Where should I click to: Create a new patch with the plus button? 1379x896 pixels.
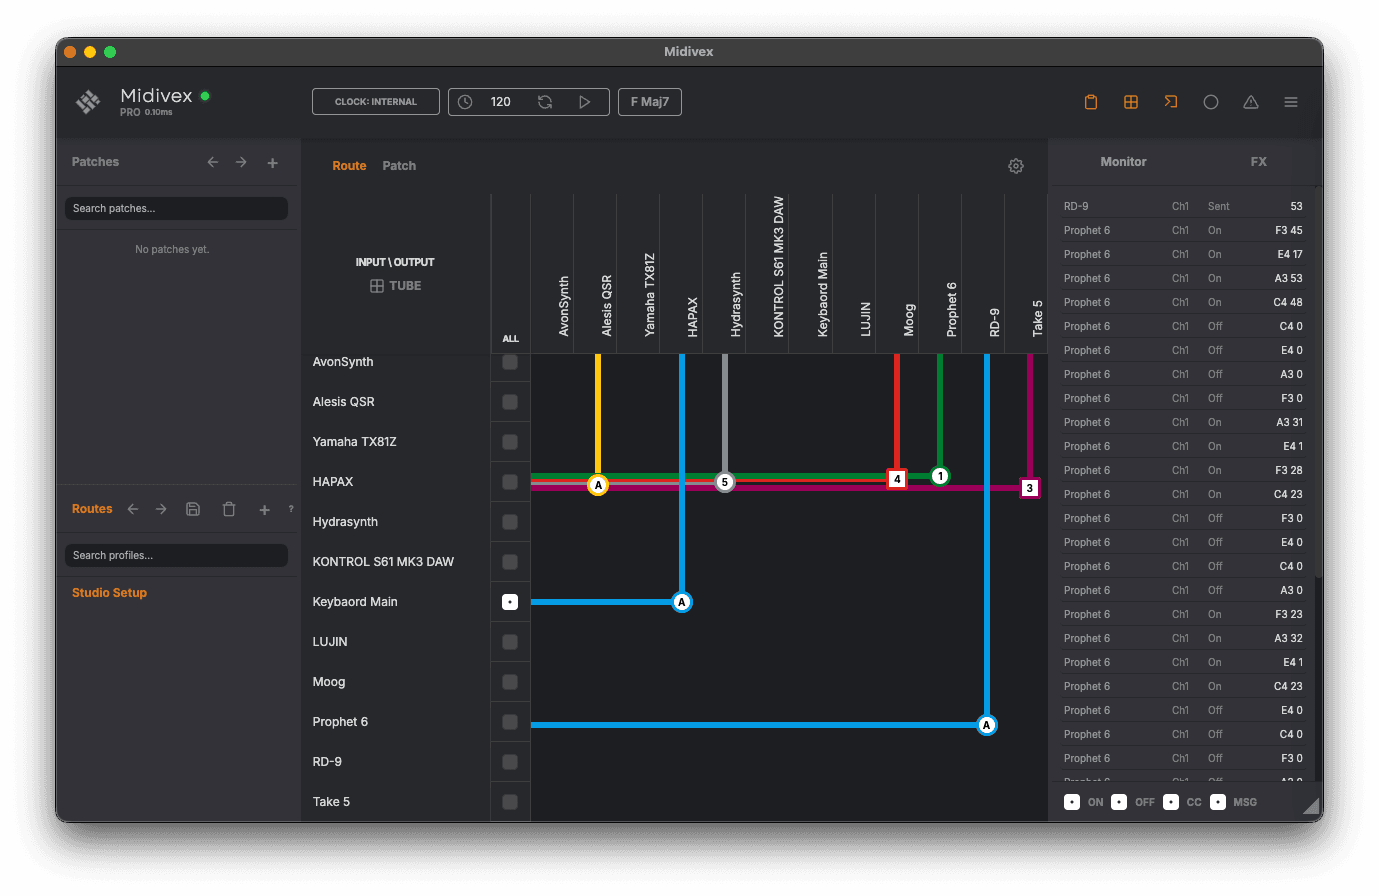pyautogui.click(x=272, y=162)
